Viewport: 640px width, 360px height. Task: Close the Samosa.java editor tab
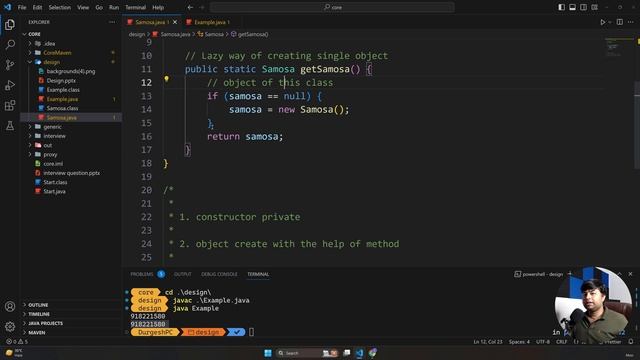coord(175,22)
